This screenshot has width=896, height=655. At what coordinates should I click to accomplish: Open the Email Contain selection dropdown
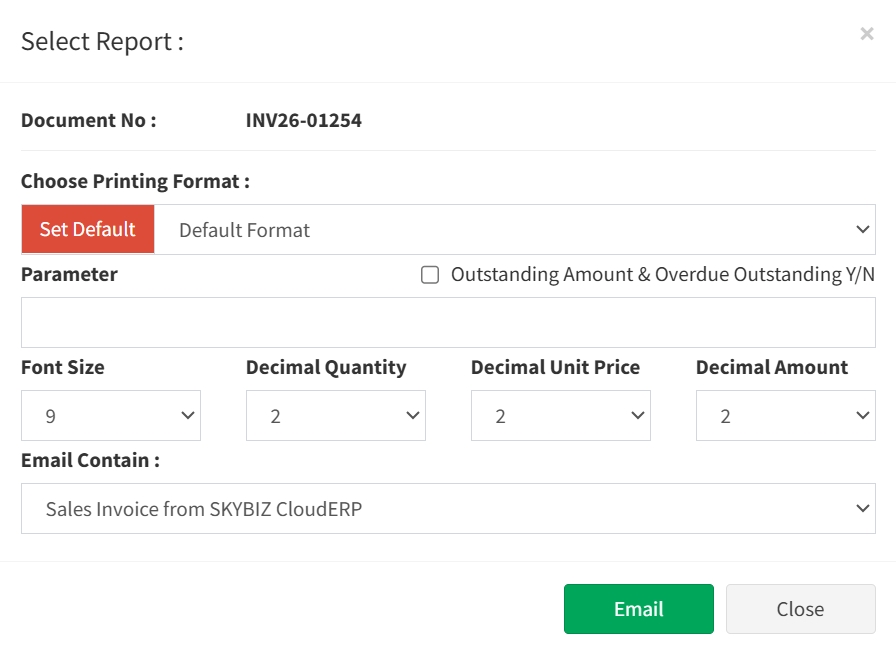tap(448, 509)
